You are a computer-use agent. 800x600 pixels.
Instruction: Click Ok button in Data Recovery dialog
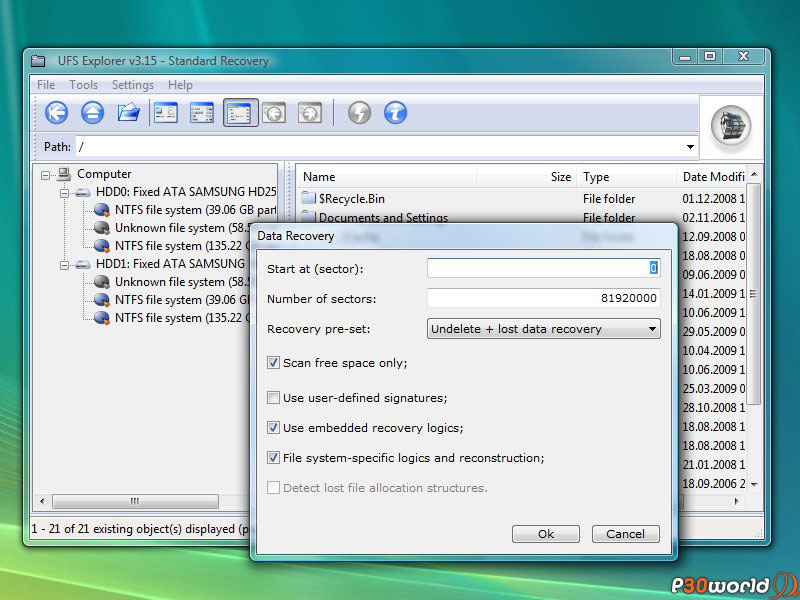click(x=545, y=534)
